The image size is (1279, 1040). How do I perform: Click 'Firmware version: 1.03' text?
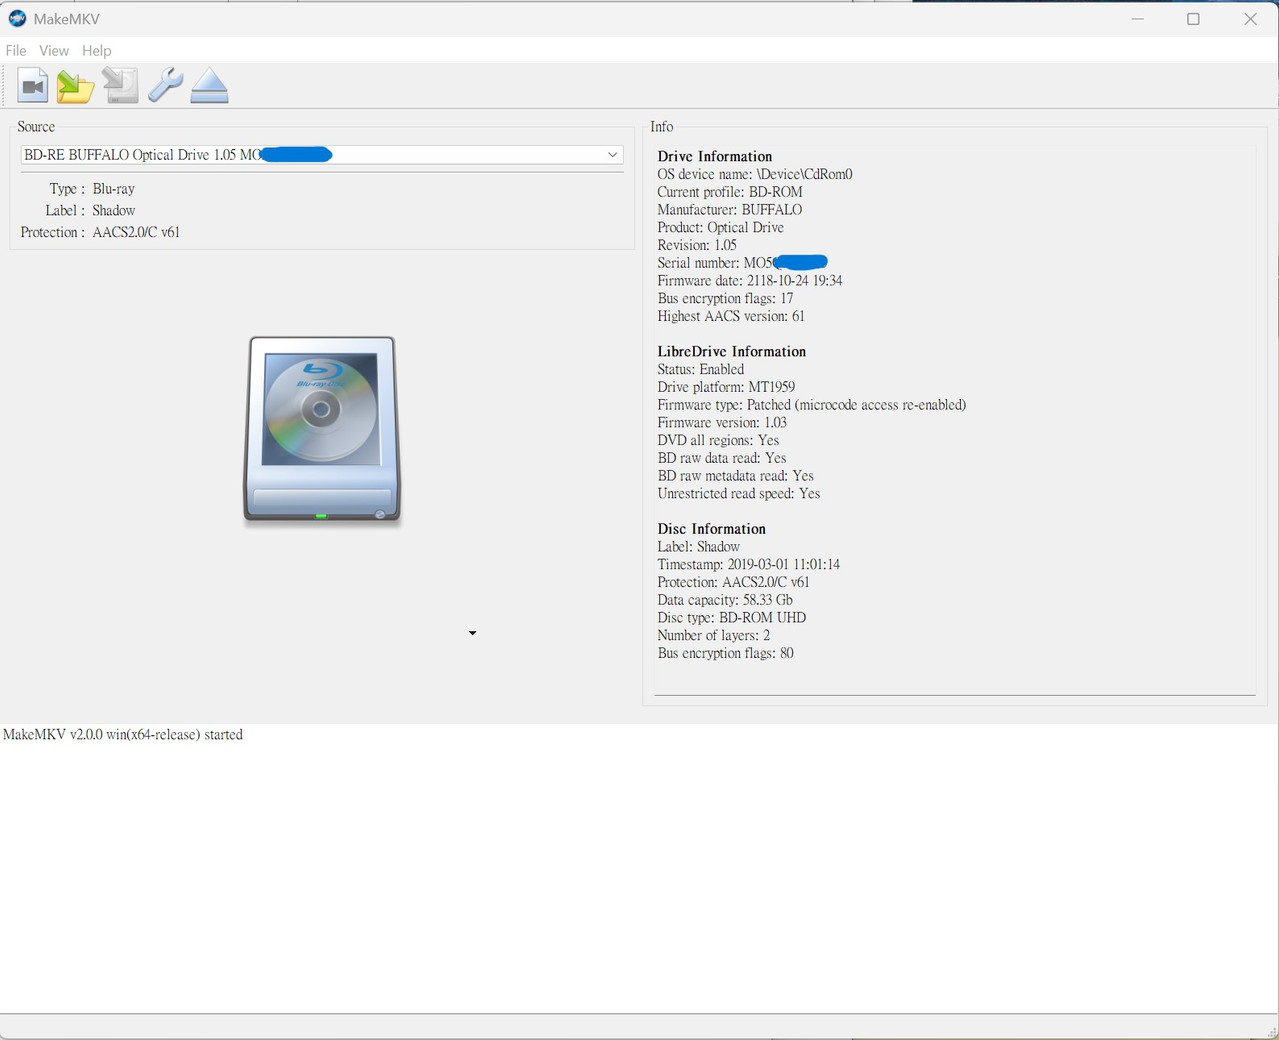(722, 423)
